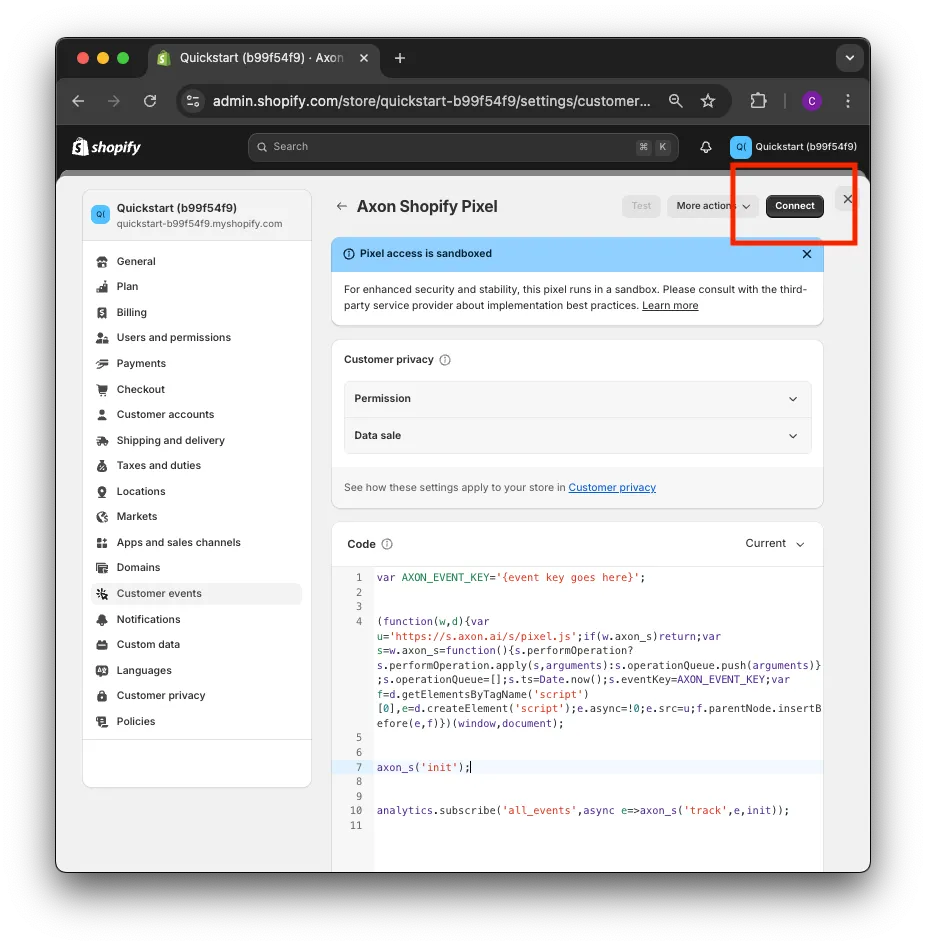Click code line 7 axon_s('init')

pos(423,767)
